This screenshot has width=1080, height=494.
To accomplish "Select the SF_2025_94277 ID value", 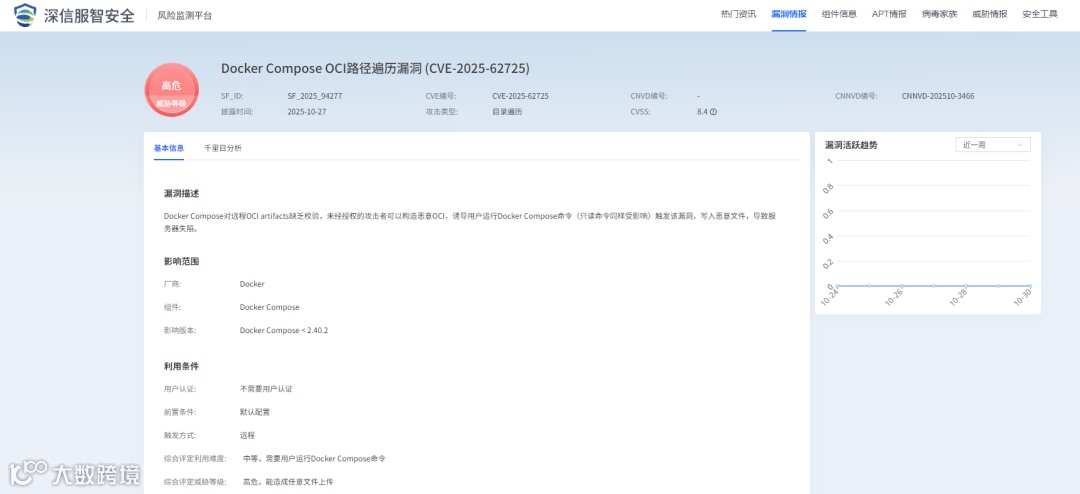I will 315,96.
